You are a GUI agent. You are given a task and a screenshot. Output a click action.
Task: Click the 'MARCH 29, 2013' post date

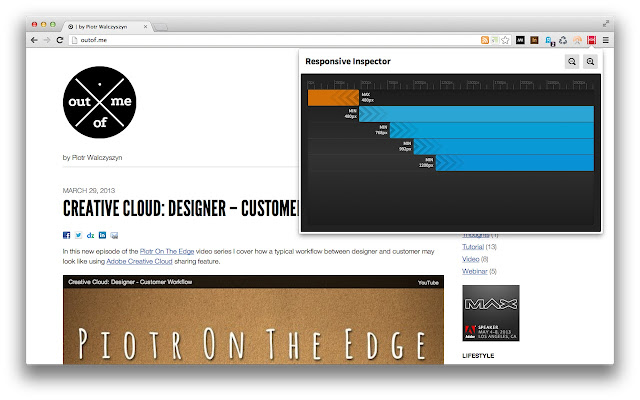coord(89,191)
